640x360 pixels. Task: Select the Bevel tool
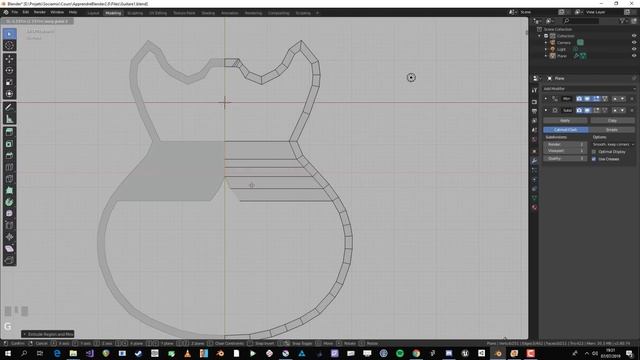(9, 156)
